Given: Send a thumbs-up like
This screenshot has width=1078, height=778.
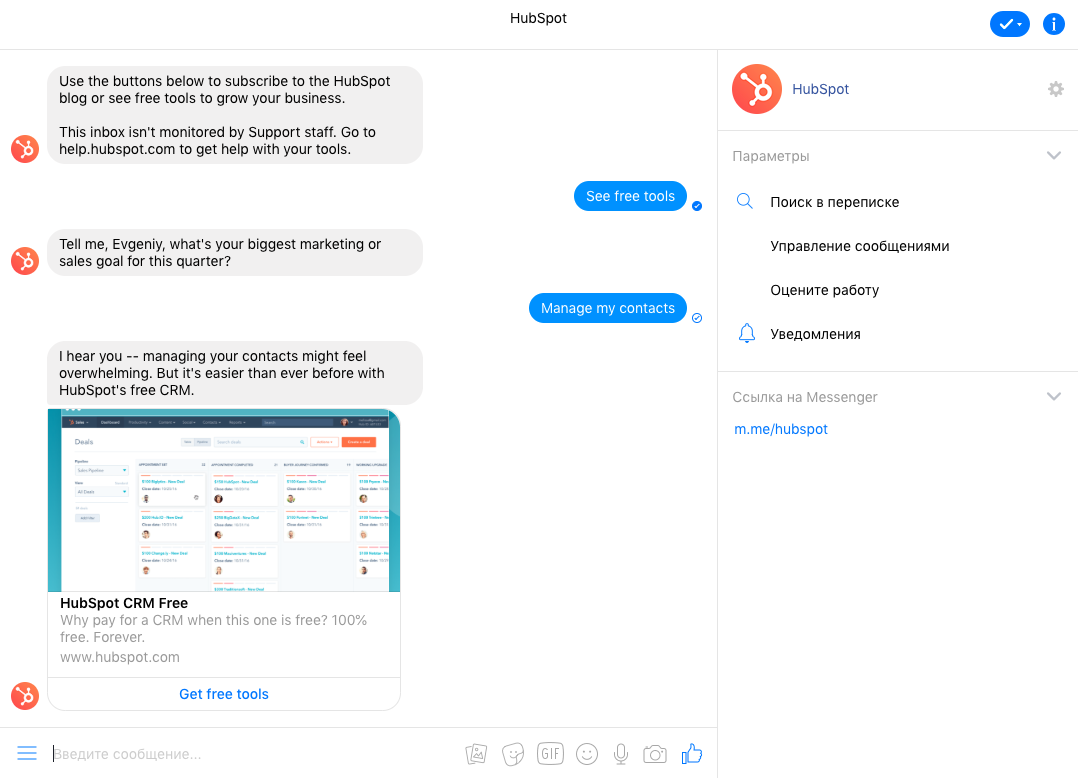Looking at the screenshot, I should (x=692, y=754).
